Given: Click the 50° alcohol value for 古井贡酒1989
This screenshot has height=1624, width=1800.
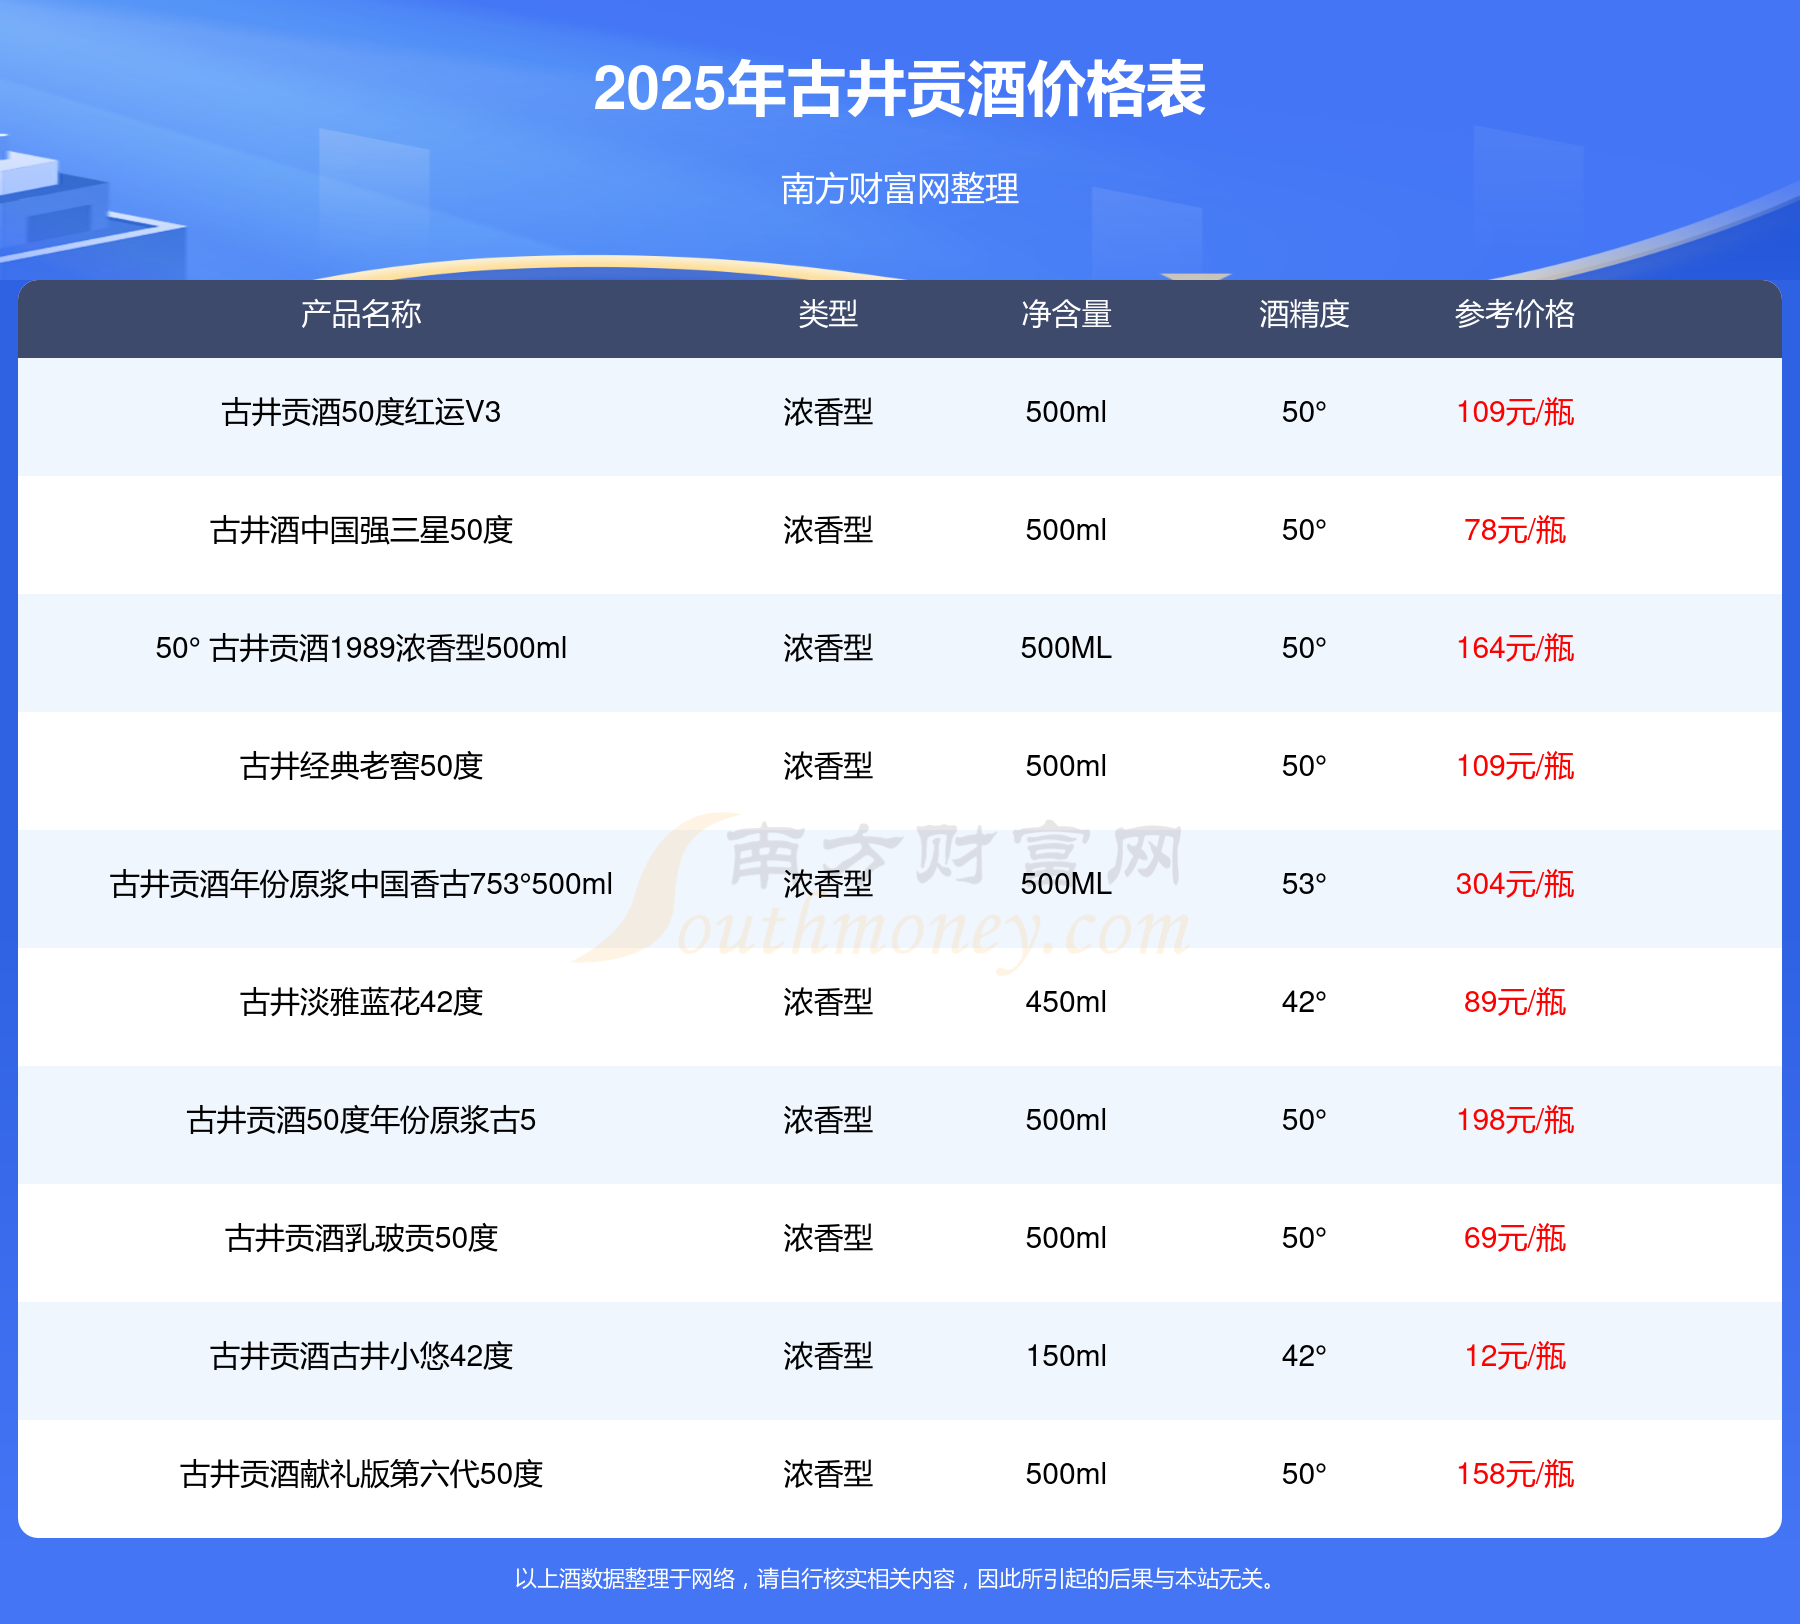Looking at the screenshot, I should [x=1304, y=648].
